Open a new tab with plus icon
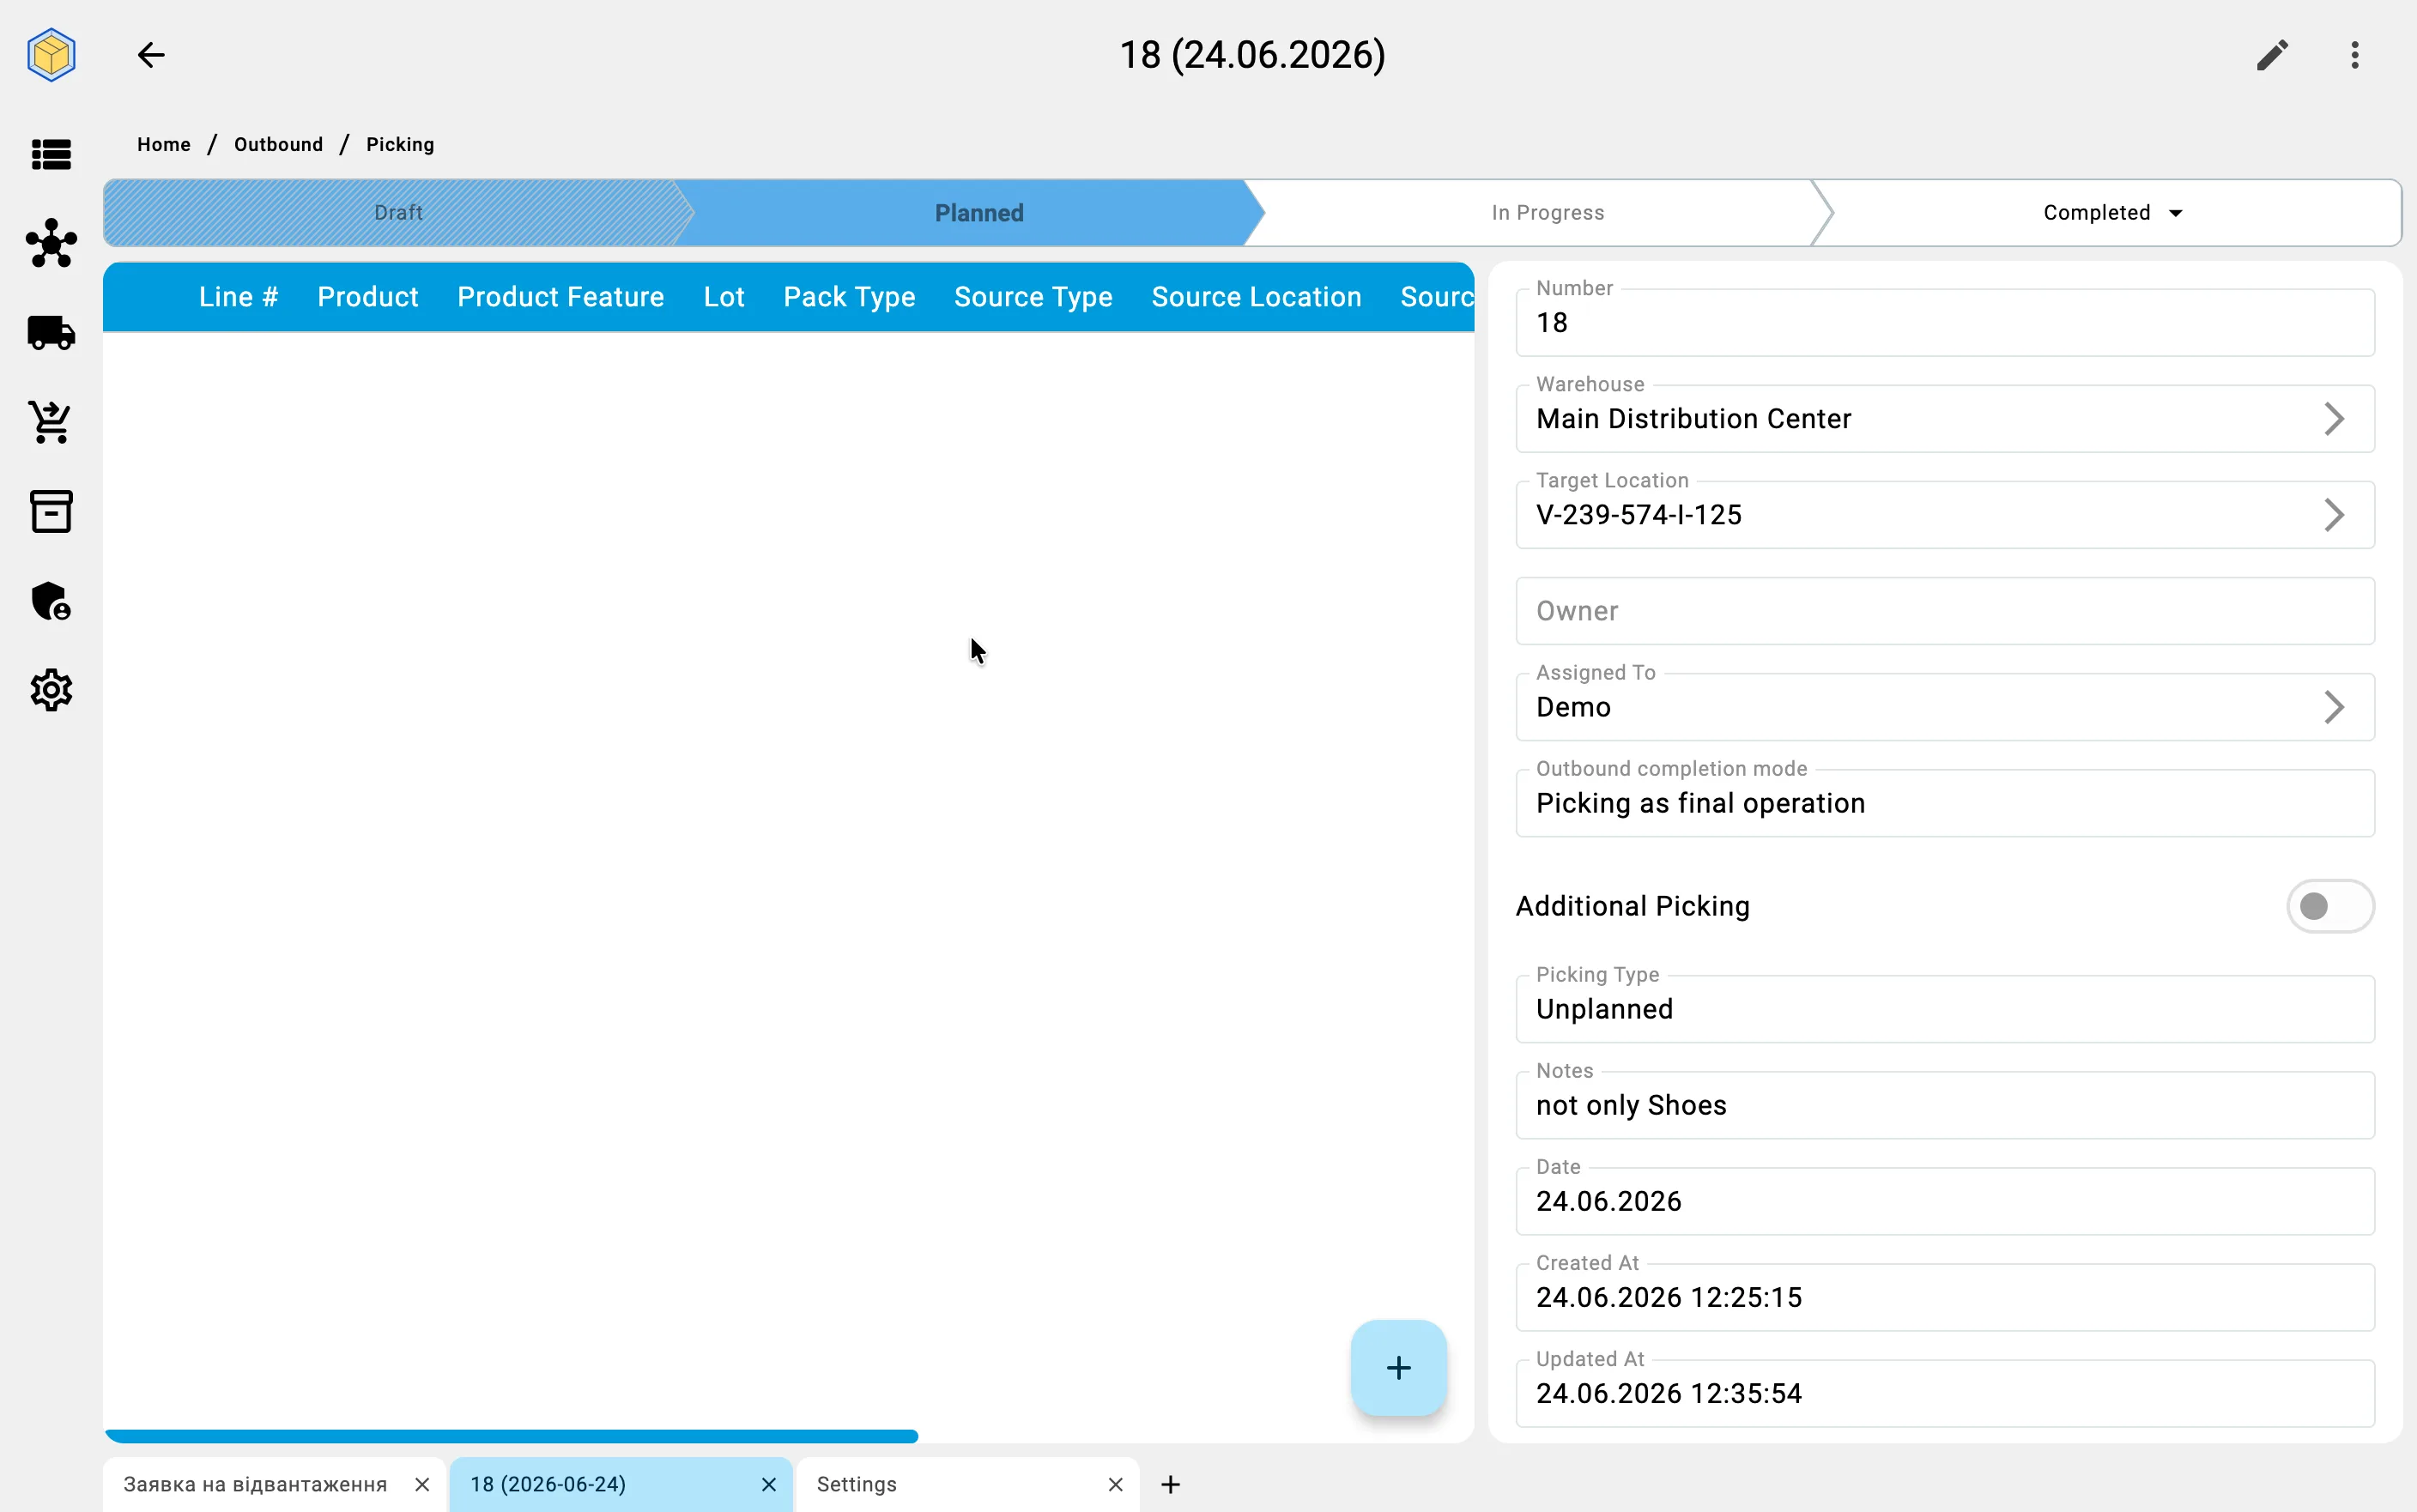The image size is (2417, 1512). click(1170, 1484)
